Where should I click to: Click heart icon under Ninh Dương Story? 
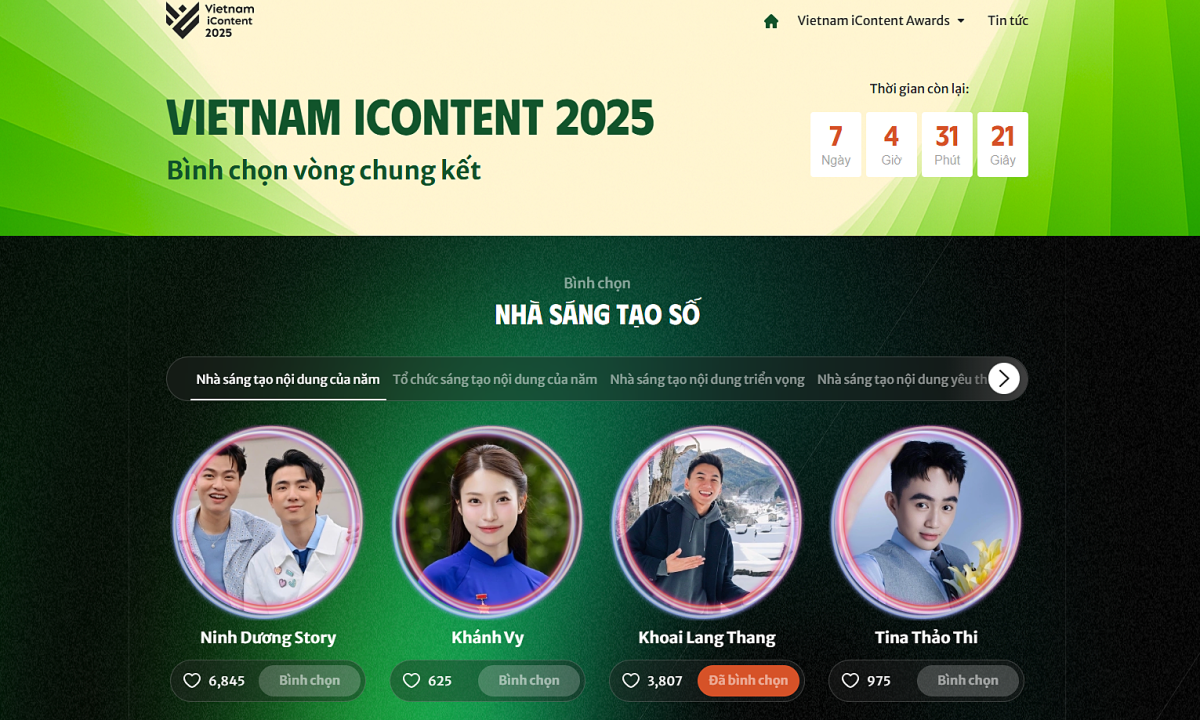click(192, 681)
